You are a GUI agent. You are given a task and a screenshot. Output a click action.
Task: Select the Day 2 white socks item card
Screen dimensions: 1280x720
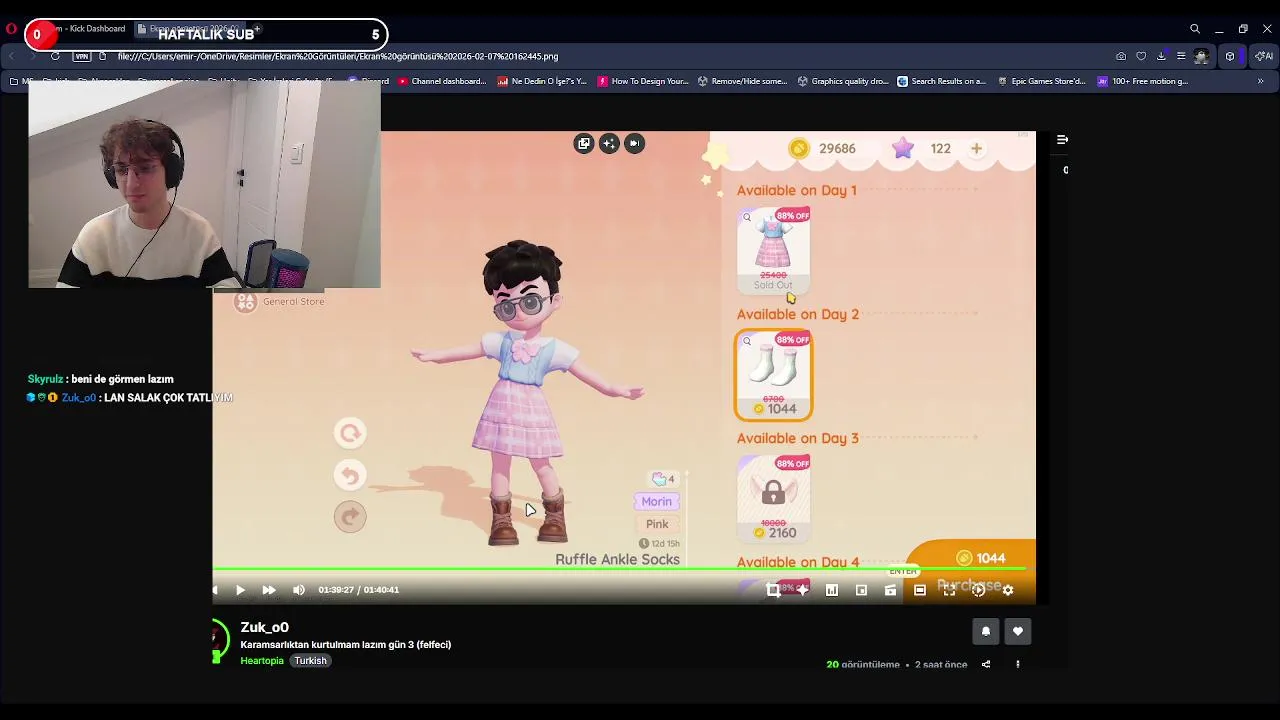click(773, 375)
